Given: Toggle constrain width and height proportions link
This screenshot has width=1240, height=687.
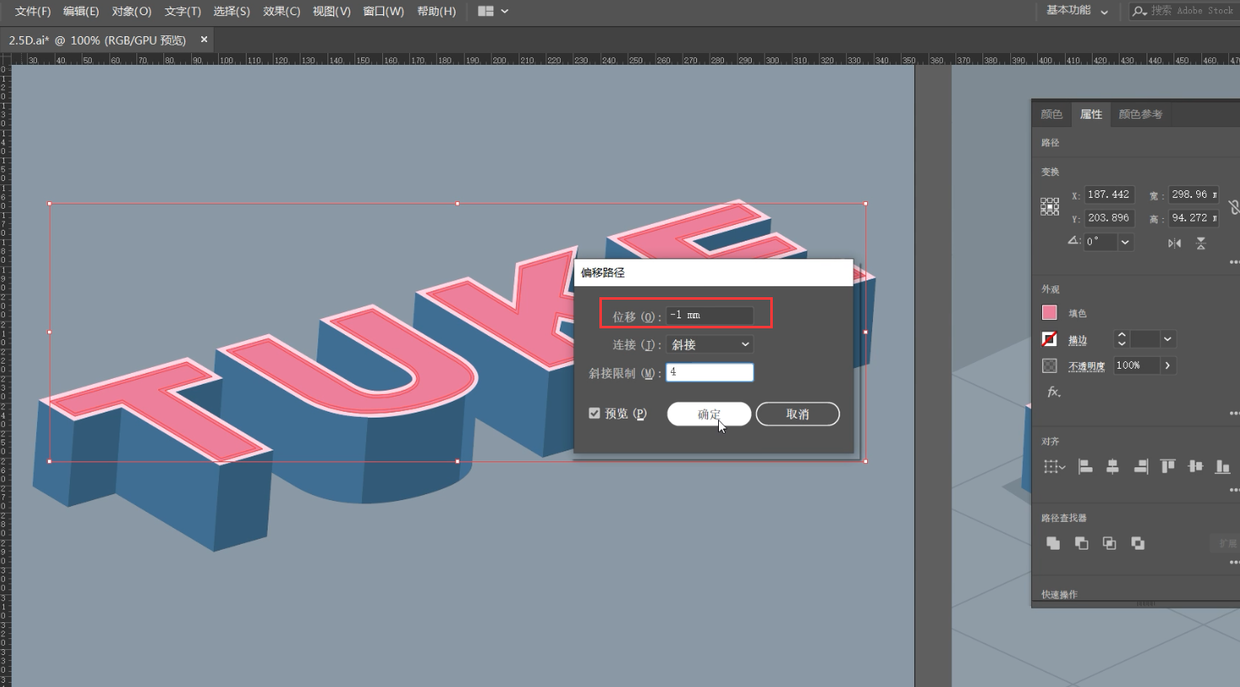Looking at the screenshot, I should pyautogui.click(x=1233, y=206).
